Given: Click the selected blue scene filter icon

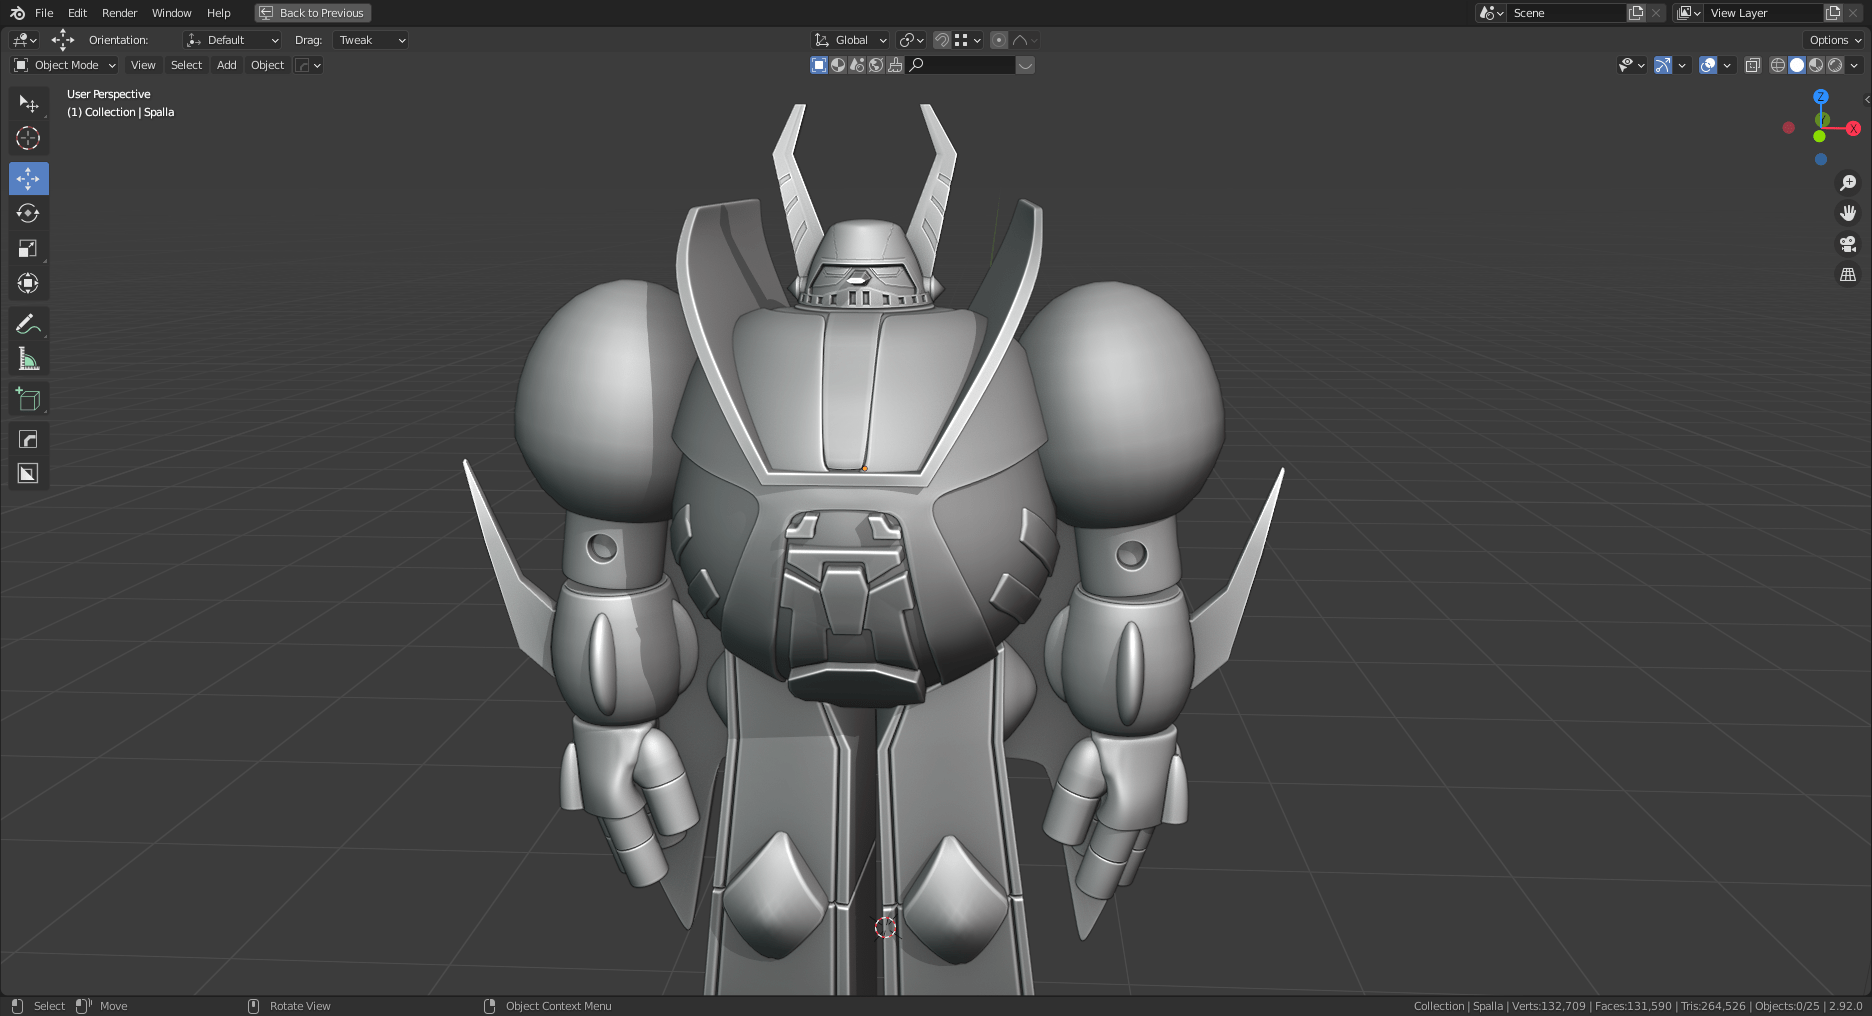Looking at the screenshot, I should (819, 65).
